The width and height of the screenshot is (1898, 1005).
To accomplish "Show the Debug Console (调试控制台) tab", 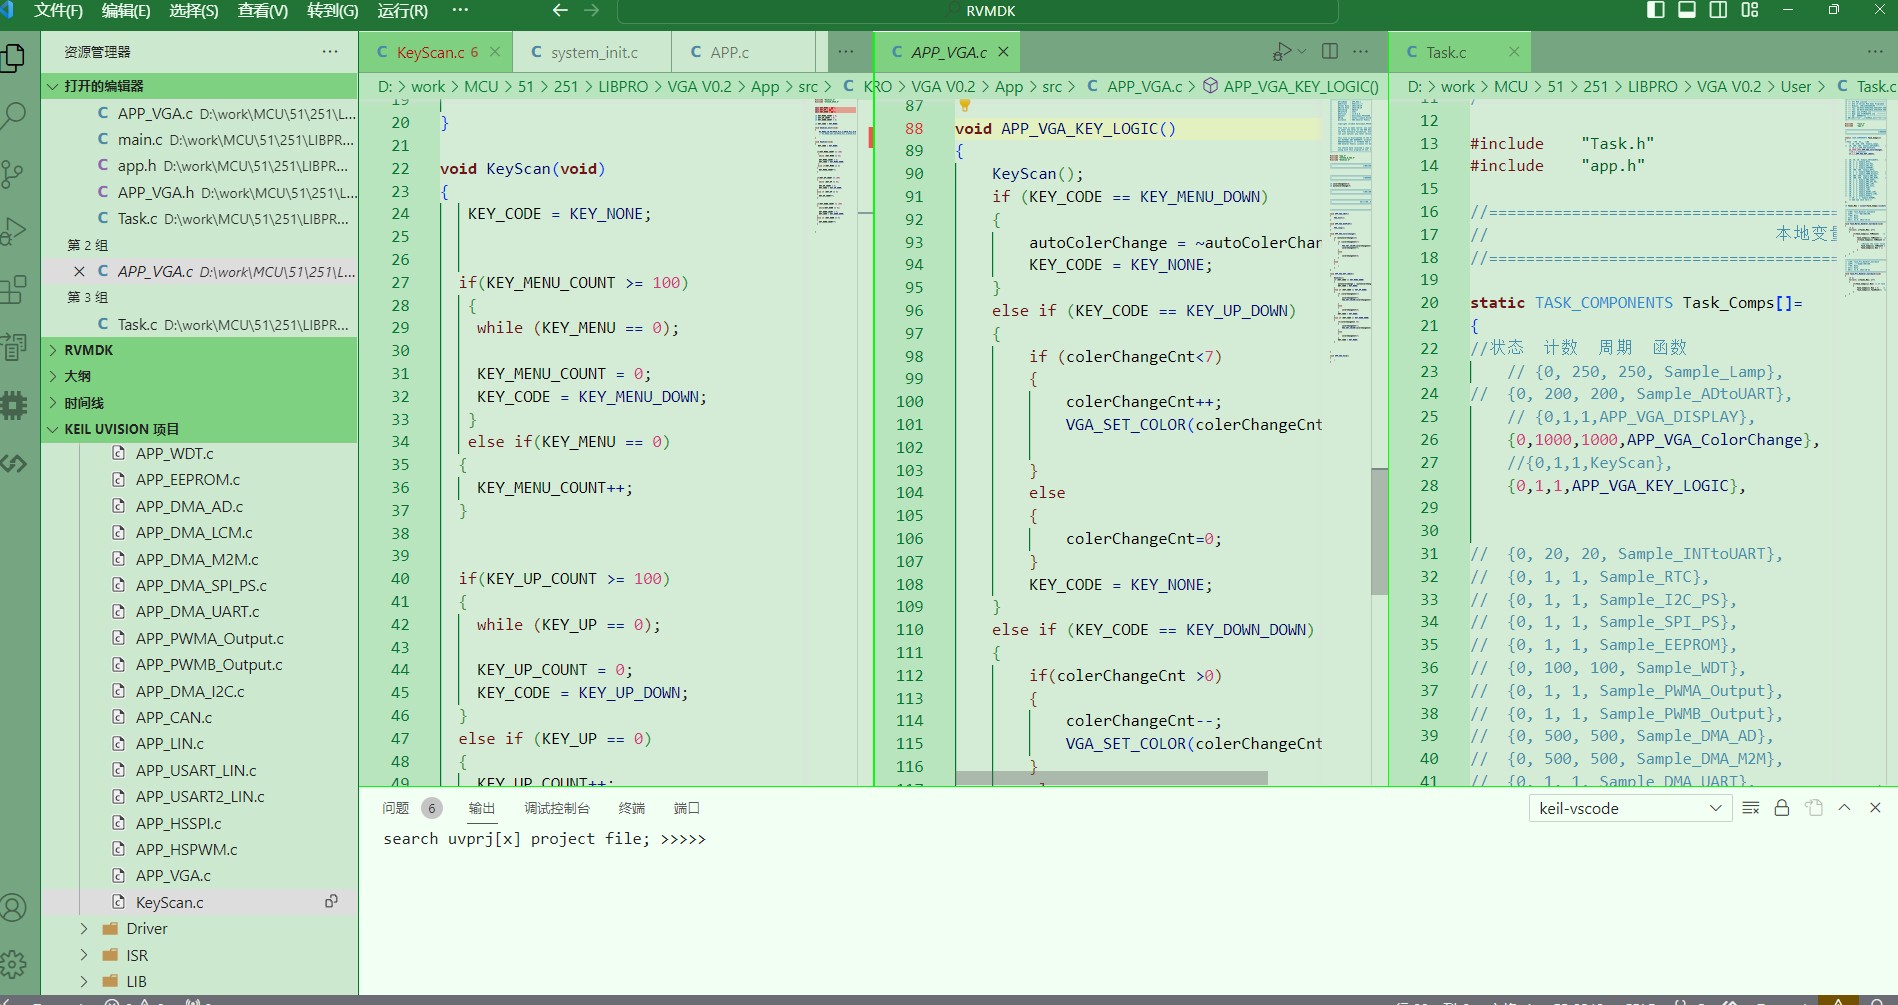I will (557, 808).
